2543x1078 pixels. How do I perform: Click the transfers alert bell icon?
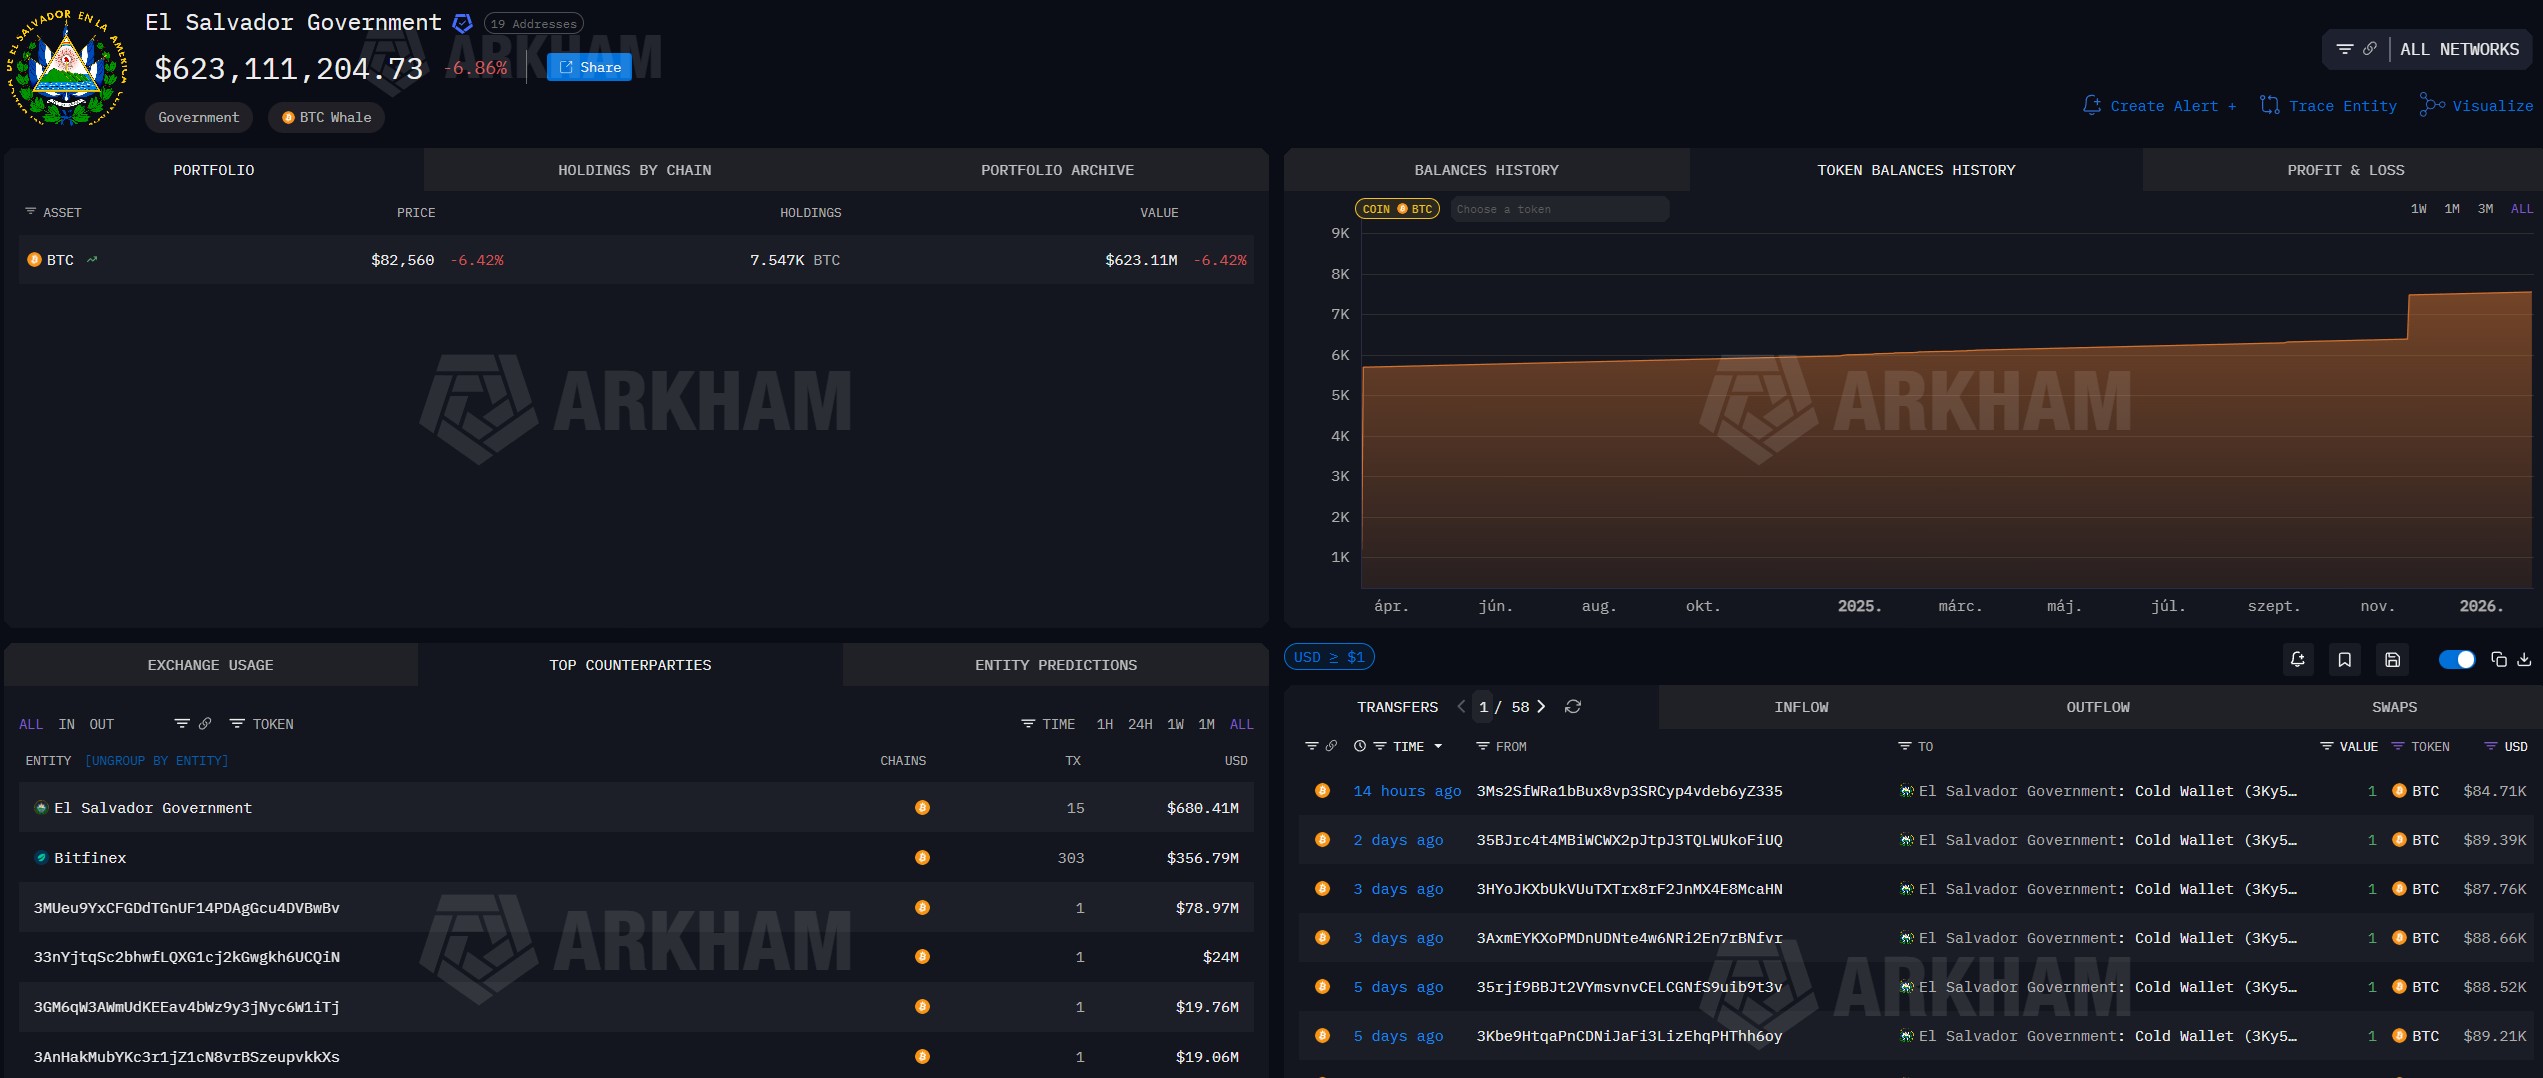point(2297,659)
